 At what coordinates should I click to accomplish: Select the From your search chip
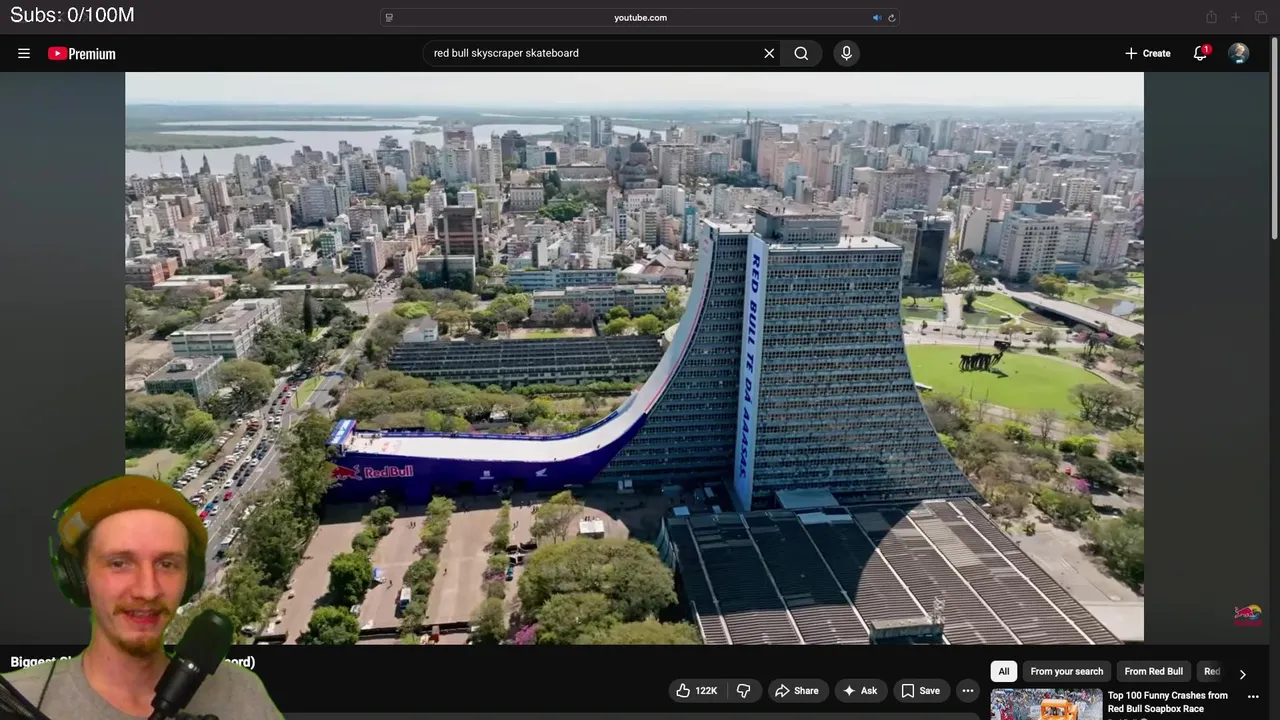(1066, 672)
